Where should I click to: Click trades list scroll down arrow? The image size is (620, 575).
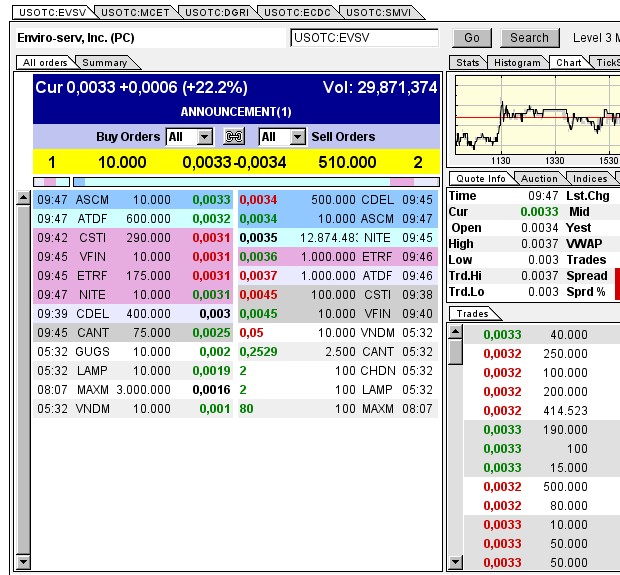coord(455,564)
